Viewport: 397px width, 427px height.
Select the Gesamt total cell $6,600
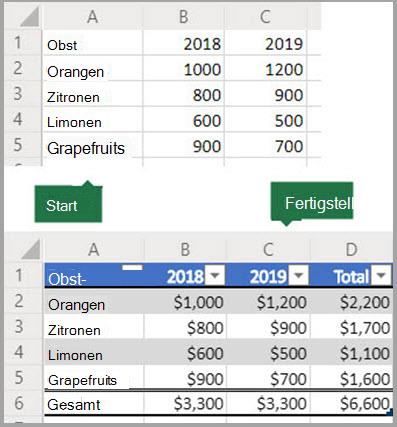point(351,403)
